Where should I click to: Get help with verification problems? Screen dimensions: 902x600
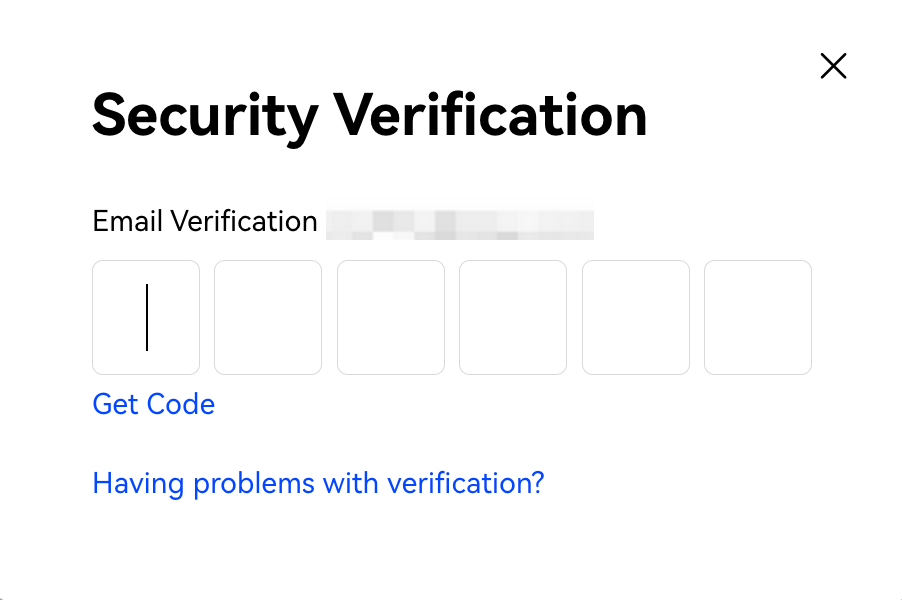[318, 484]
